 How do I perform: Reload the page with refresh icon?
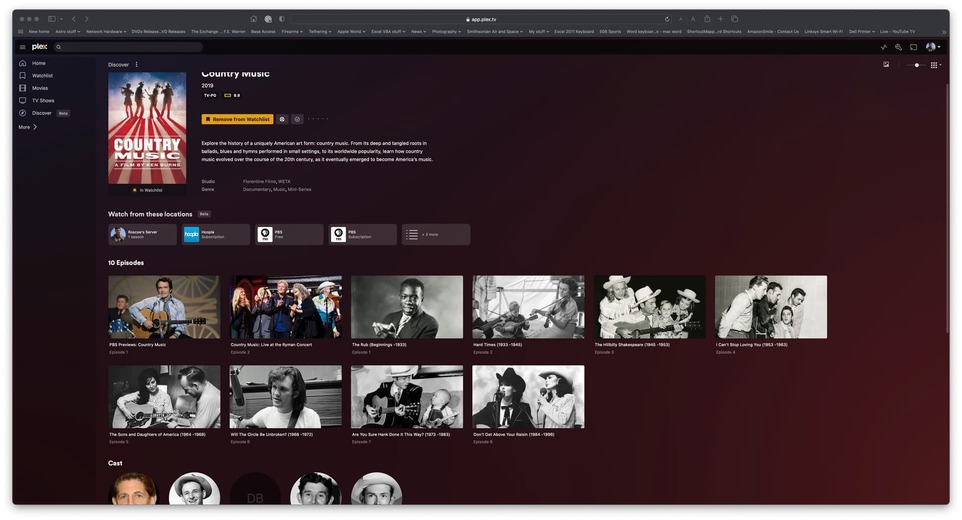pos(667,19)
